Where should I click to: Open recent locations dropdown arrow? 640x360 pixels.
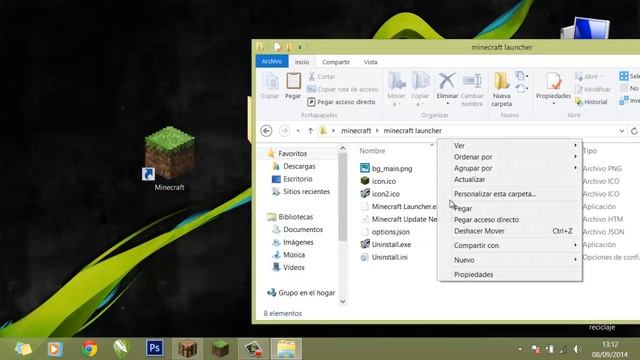point(298,131)
